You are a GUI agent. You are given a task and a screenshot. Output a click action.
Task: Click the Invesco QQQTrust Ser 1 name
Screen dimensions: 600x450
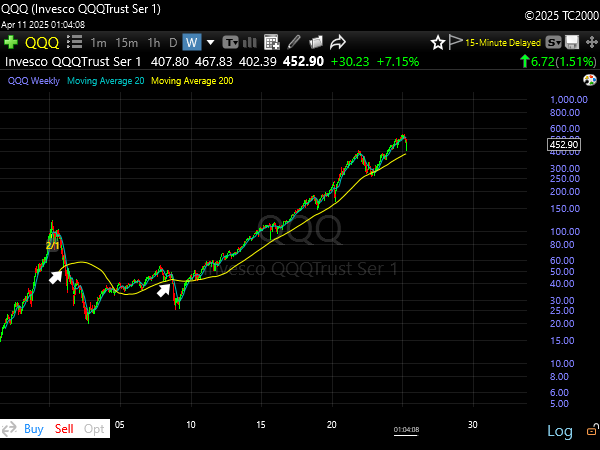pyautogui.click(x=73, y=62)
